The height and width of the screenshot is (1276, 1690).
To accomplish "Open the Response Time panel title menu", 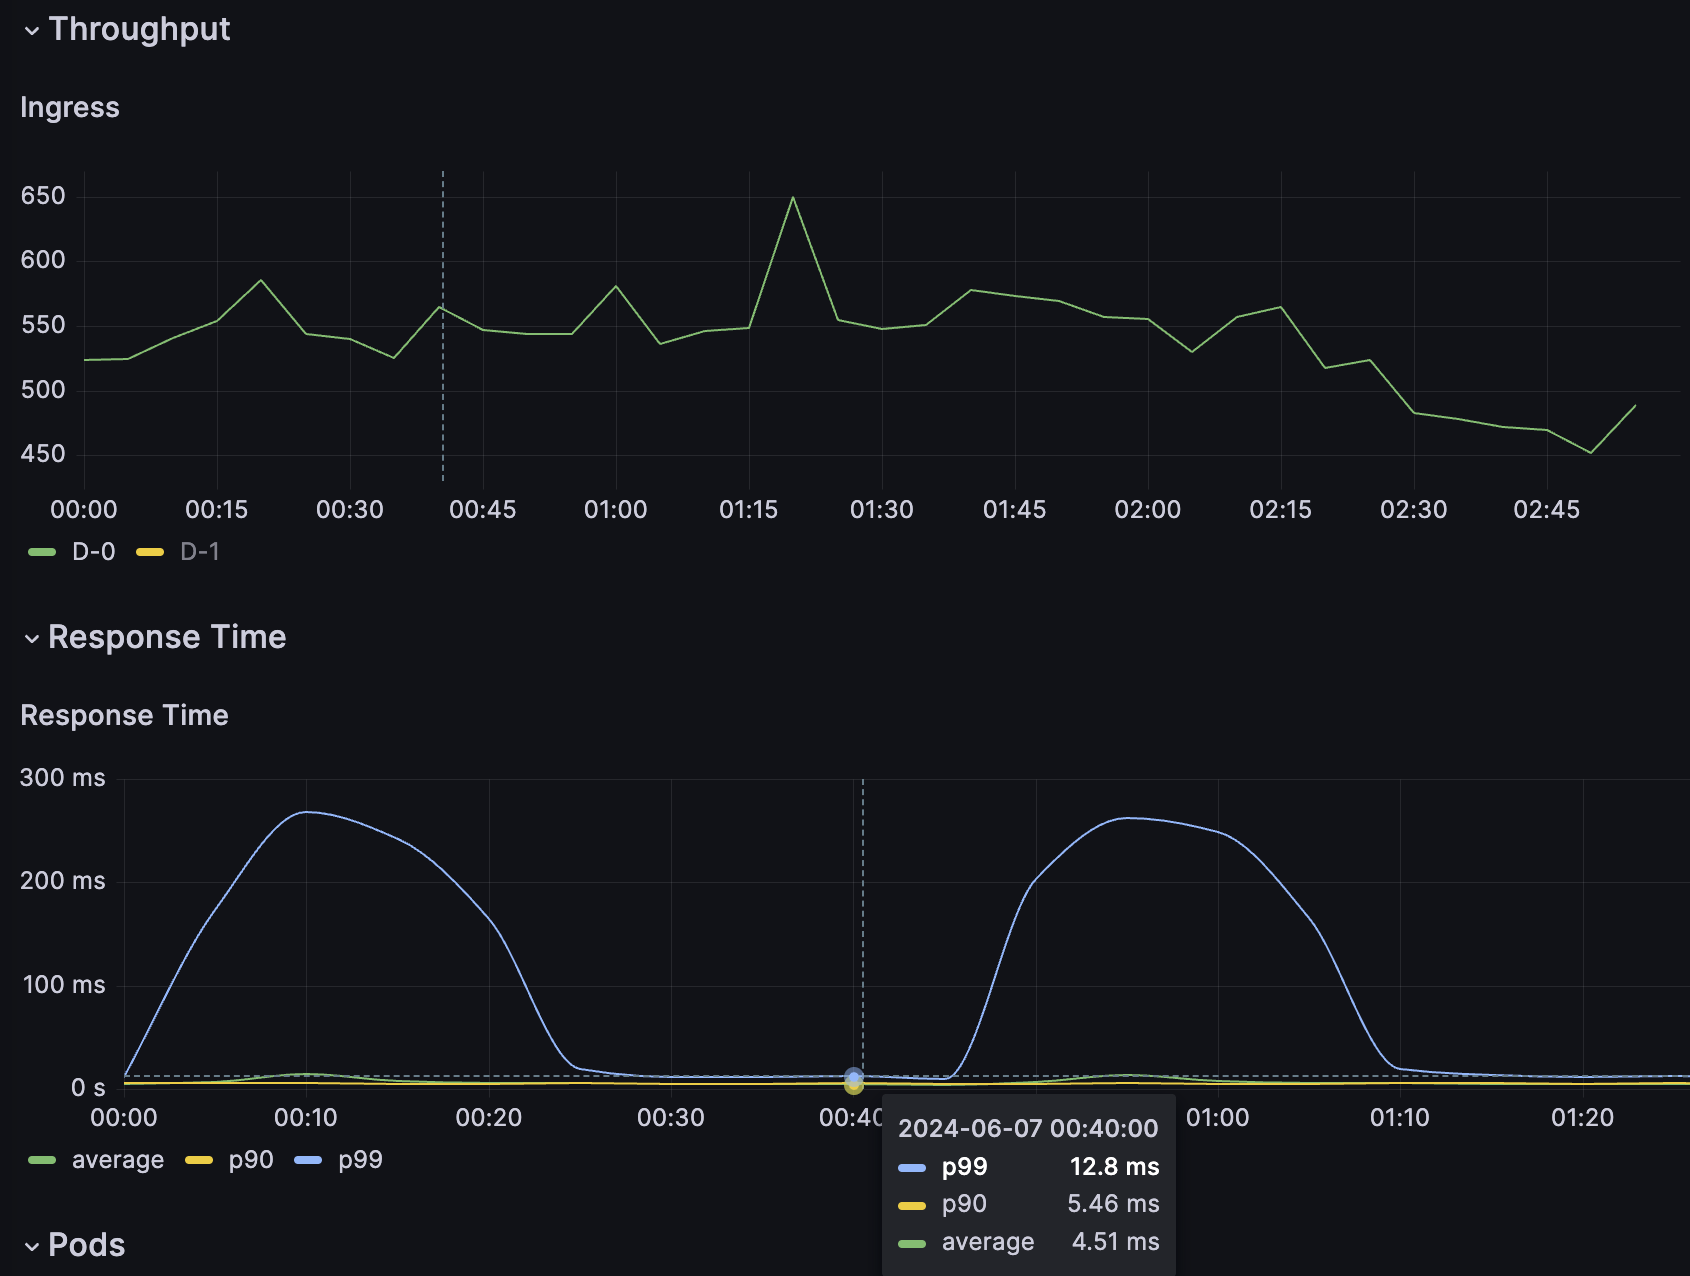I will pyautogui.click(x=124, y=715).
